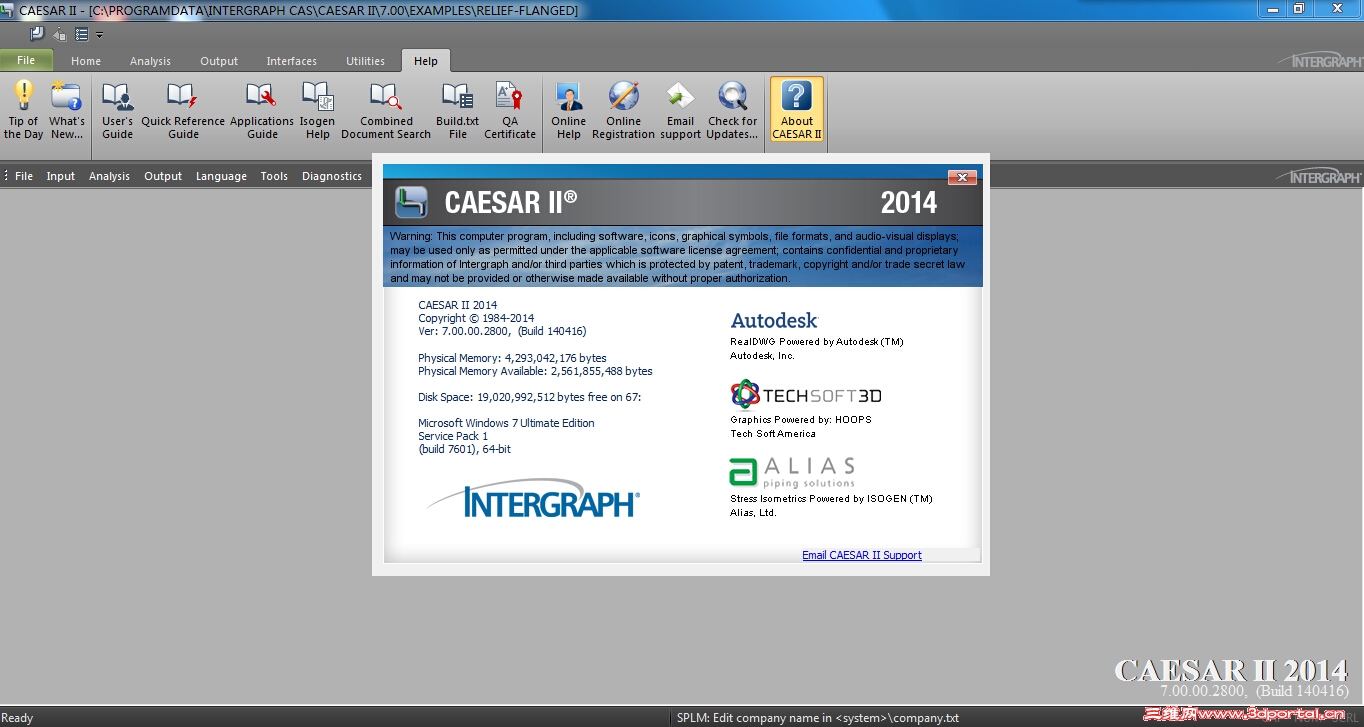
Task: Launch Combined Document Search
Action: [386, 109]
